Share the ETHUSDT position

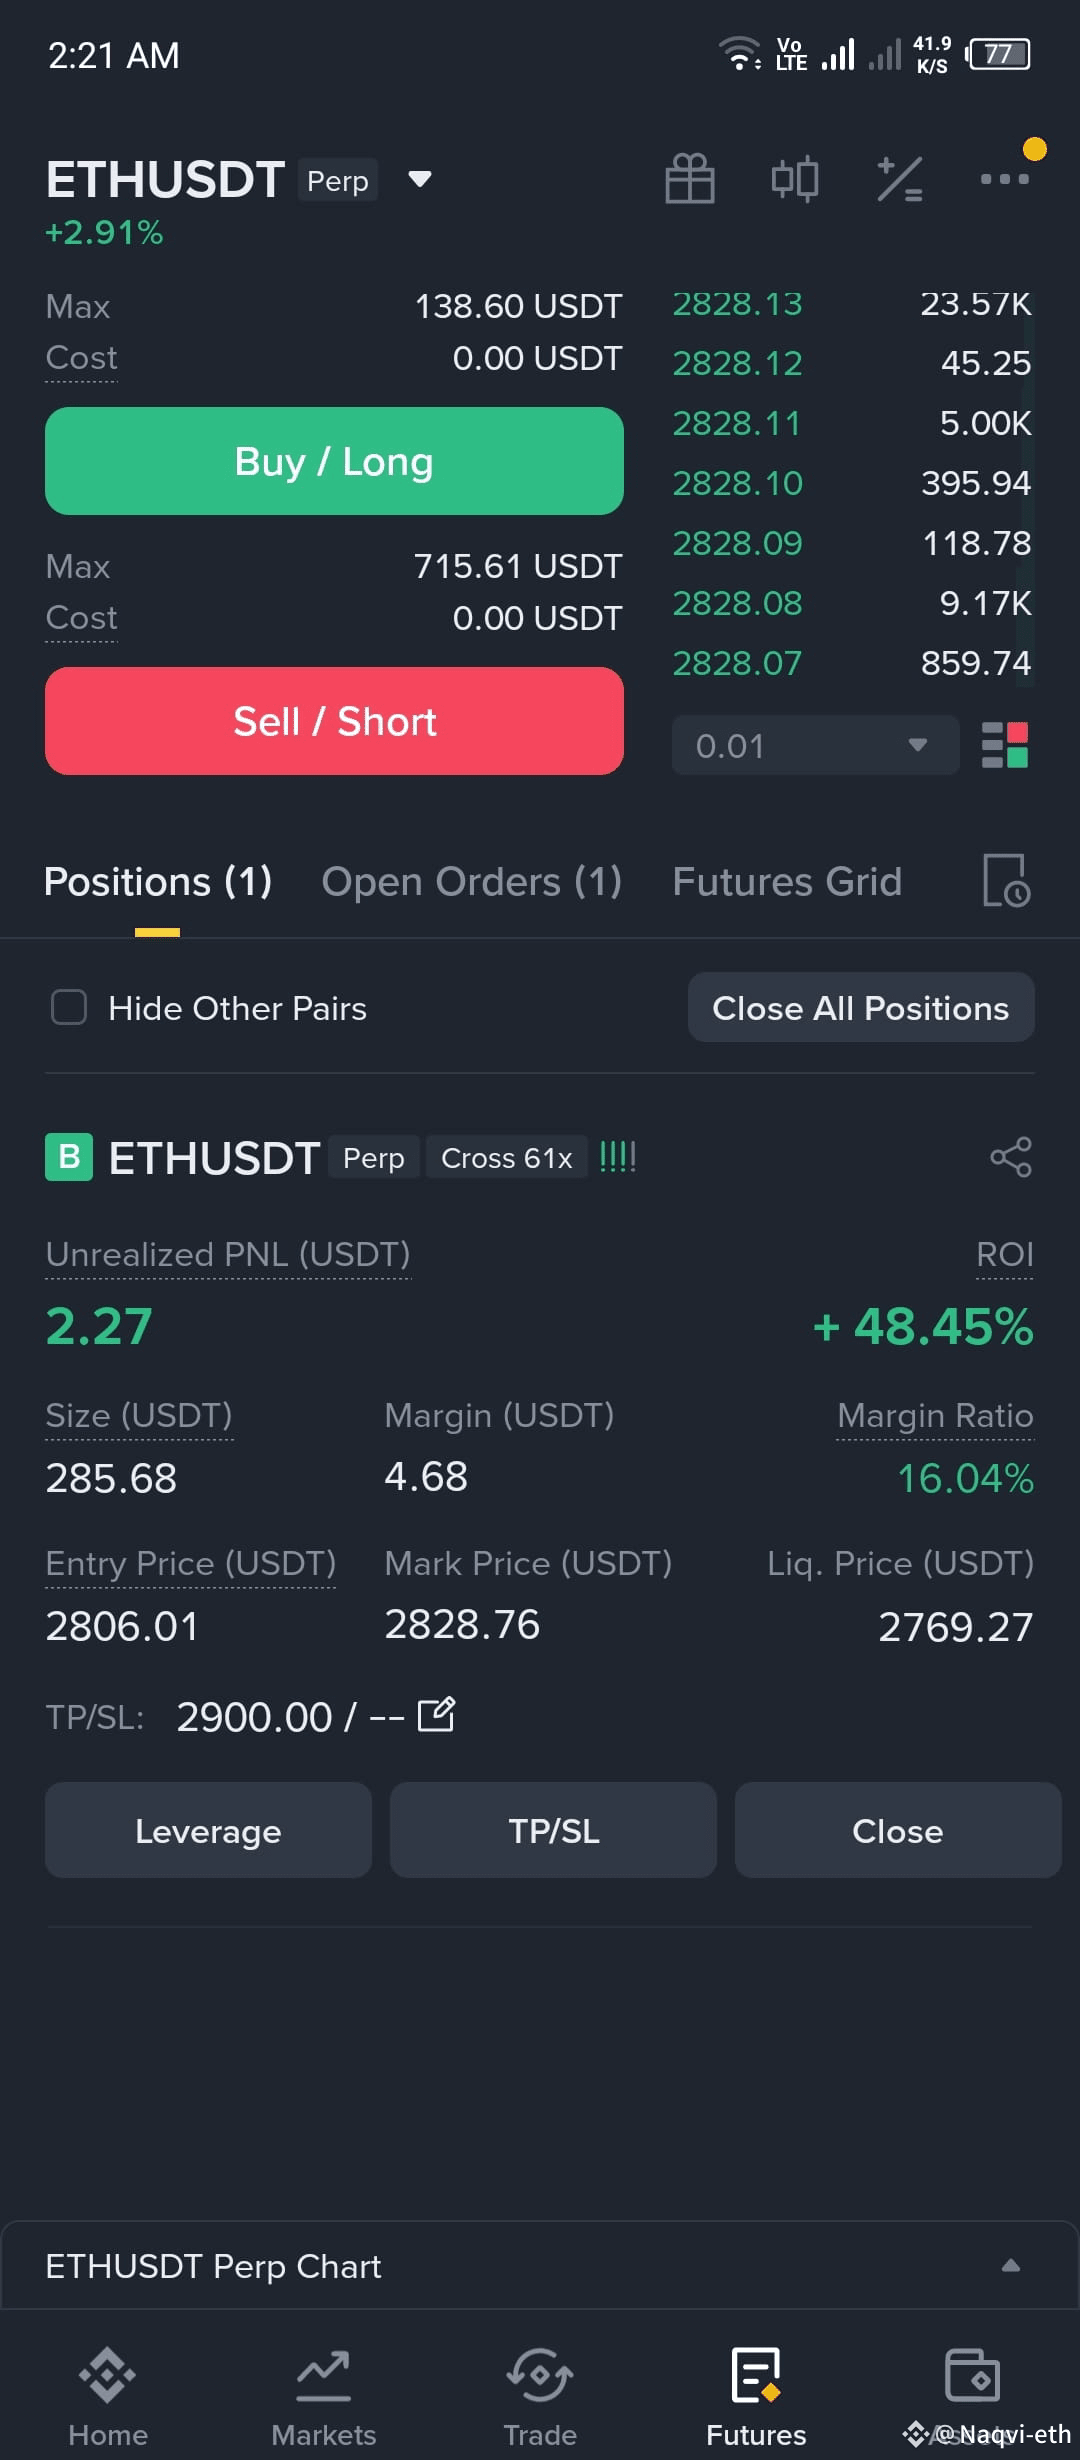point(1011,1157)
